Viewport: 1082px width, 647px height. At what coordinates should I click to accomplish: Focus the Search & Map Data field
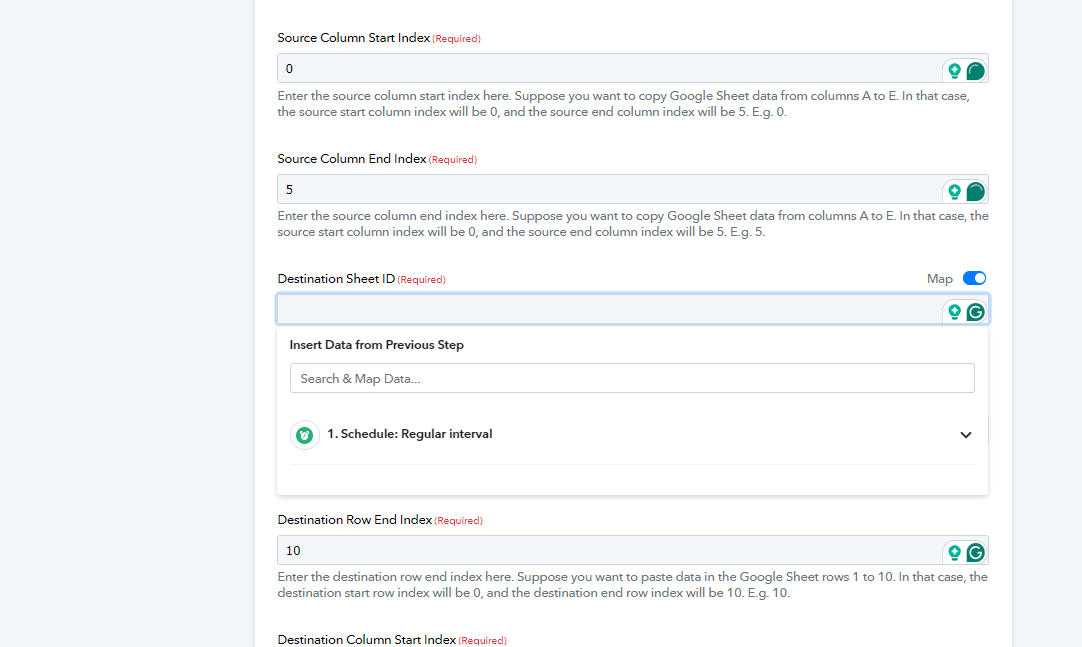632,378
